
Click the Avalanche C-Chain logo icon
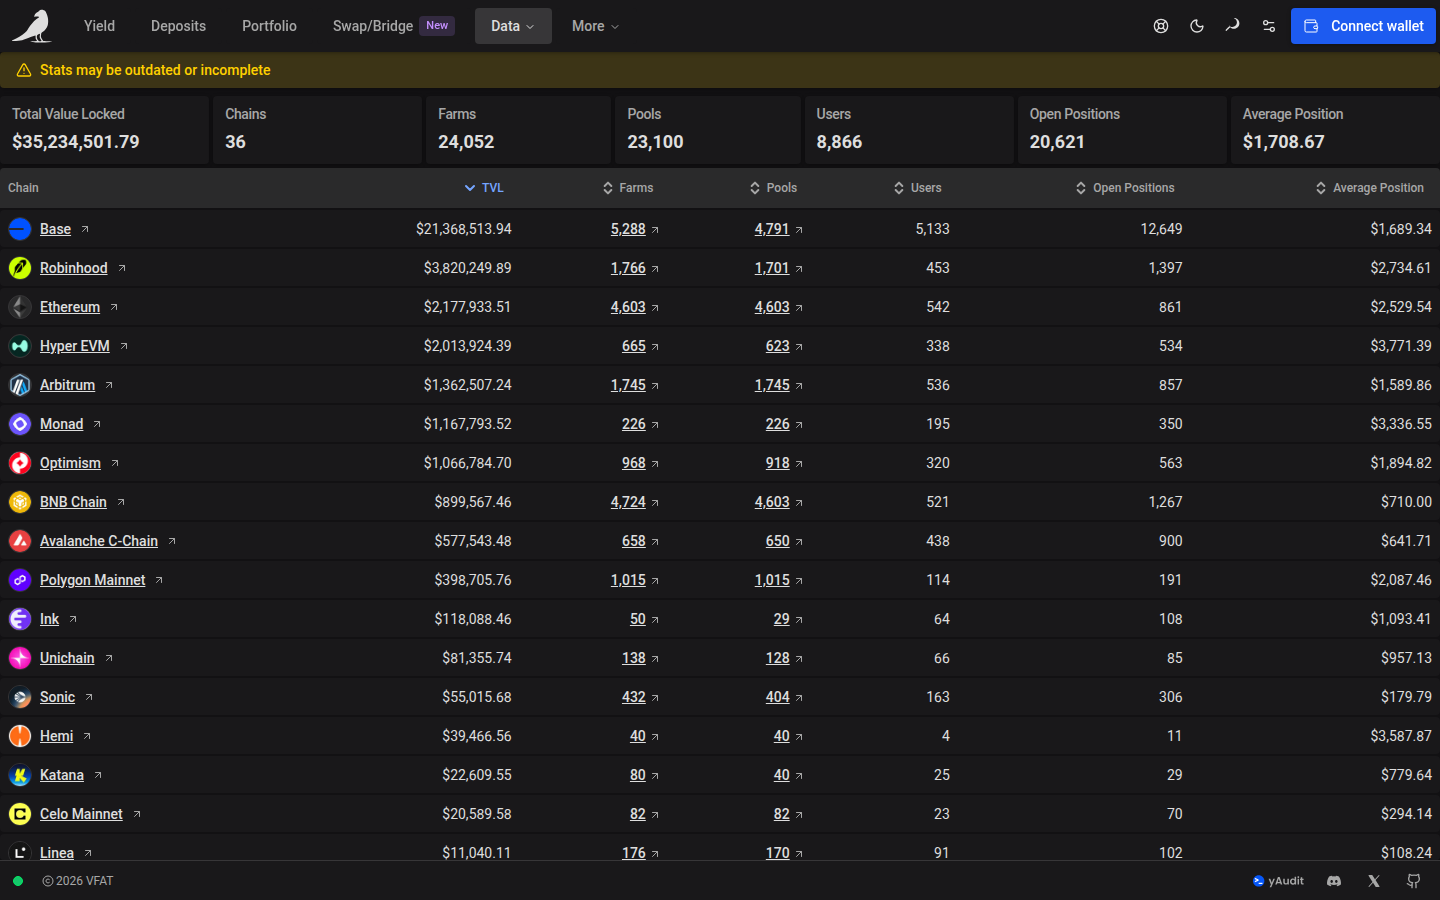[20, 541]
